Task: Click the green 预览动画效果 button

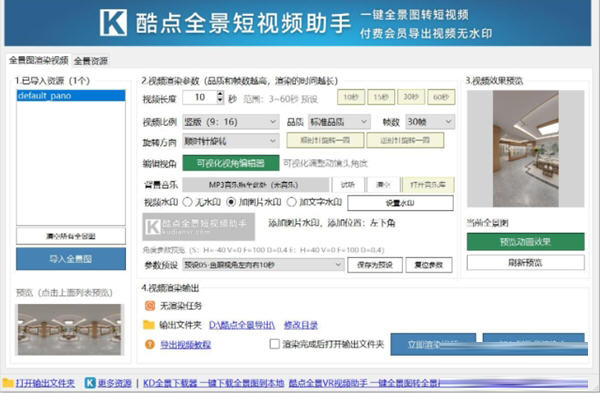Action: [x=525, y=241]
